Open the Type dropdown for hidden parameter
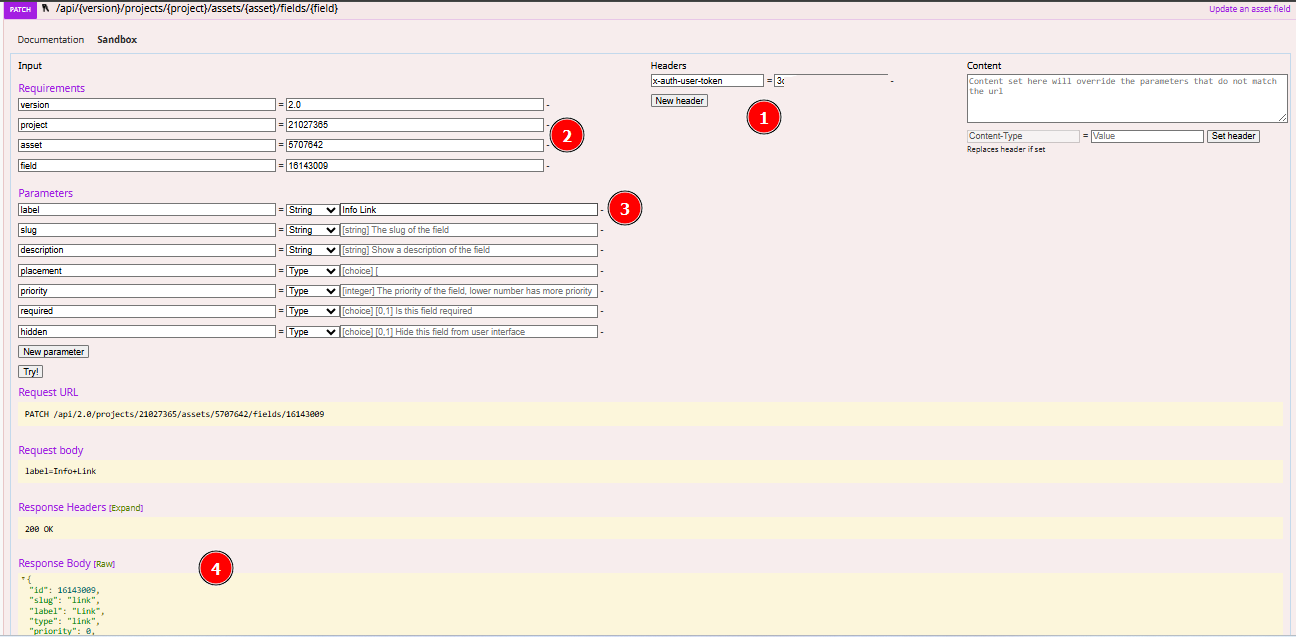 (x=312, y=332)
